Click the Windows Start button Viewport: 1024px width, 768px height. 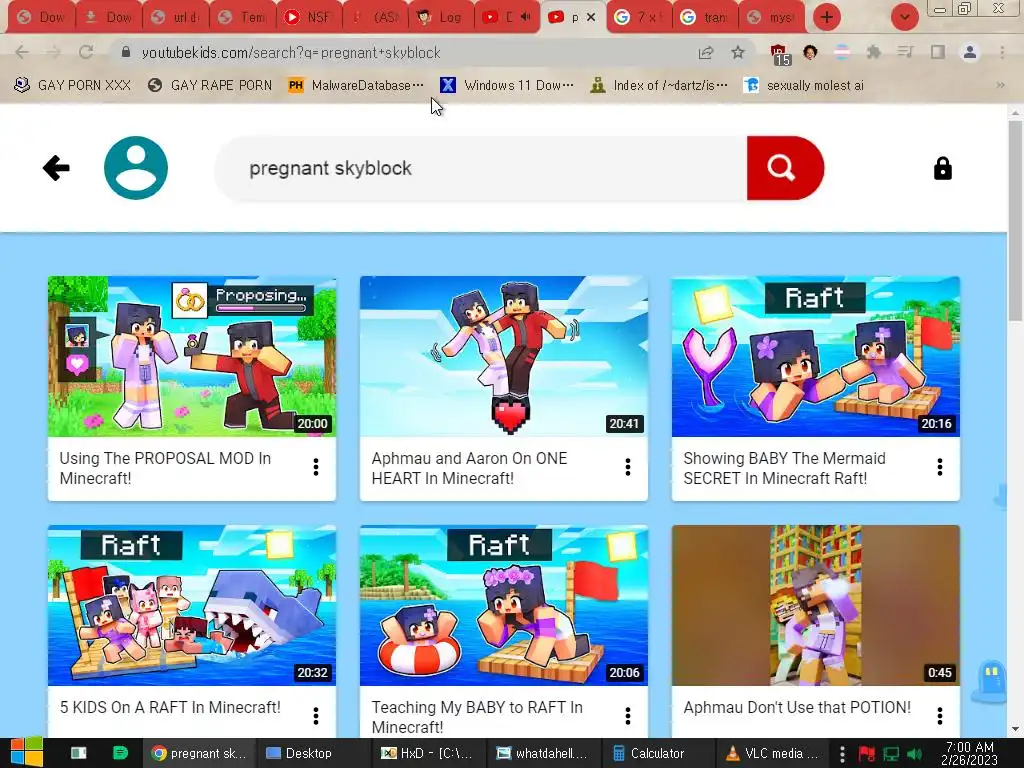click(26, 753)
